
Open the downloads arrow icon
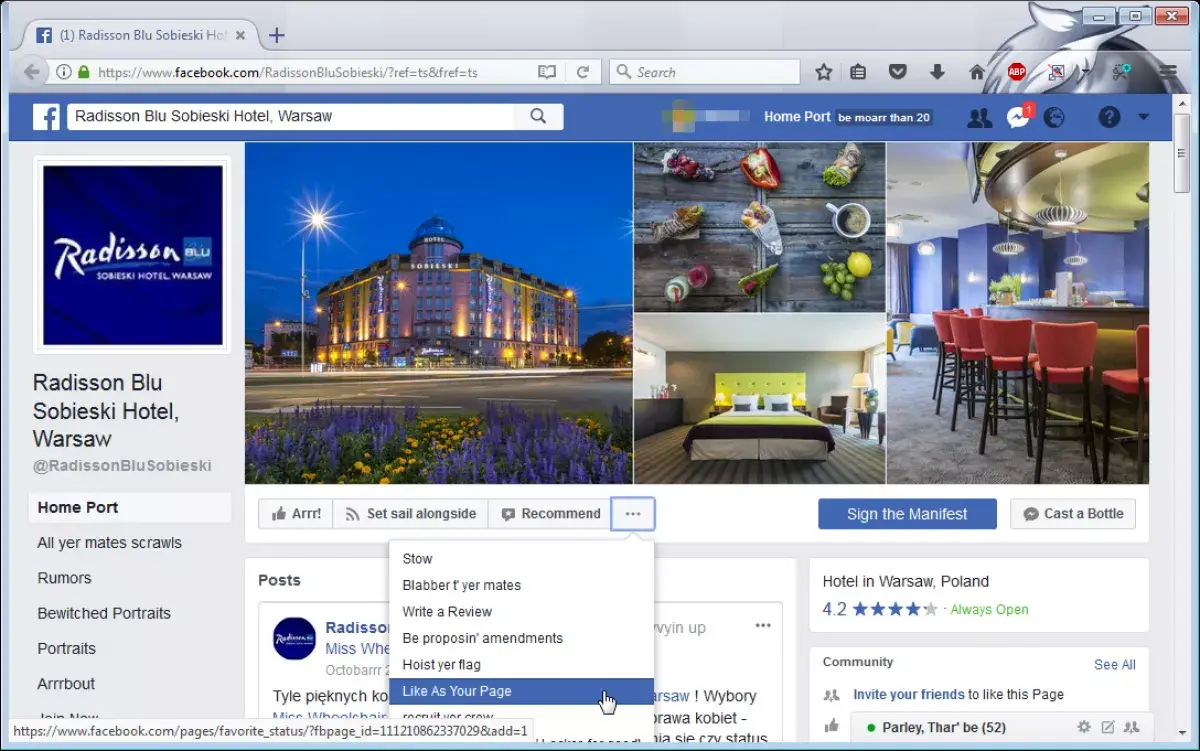[x=937, y=72]
